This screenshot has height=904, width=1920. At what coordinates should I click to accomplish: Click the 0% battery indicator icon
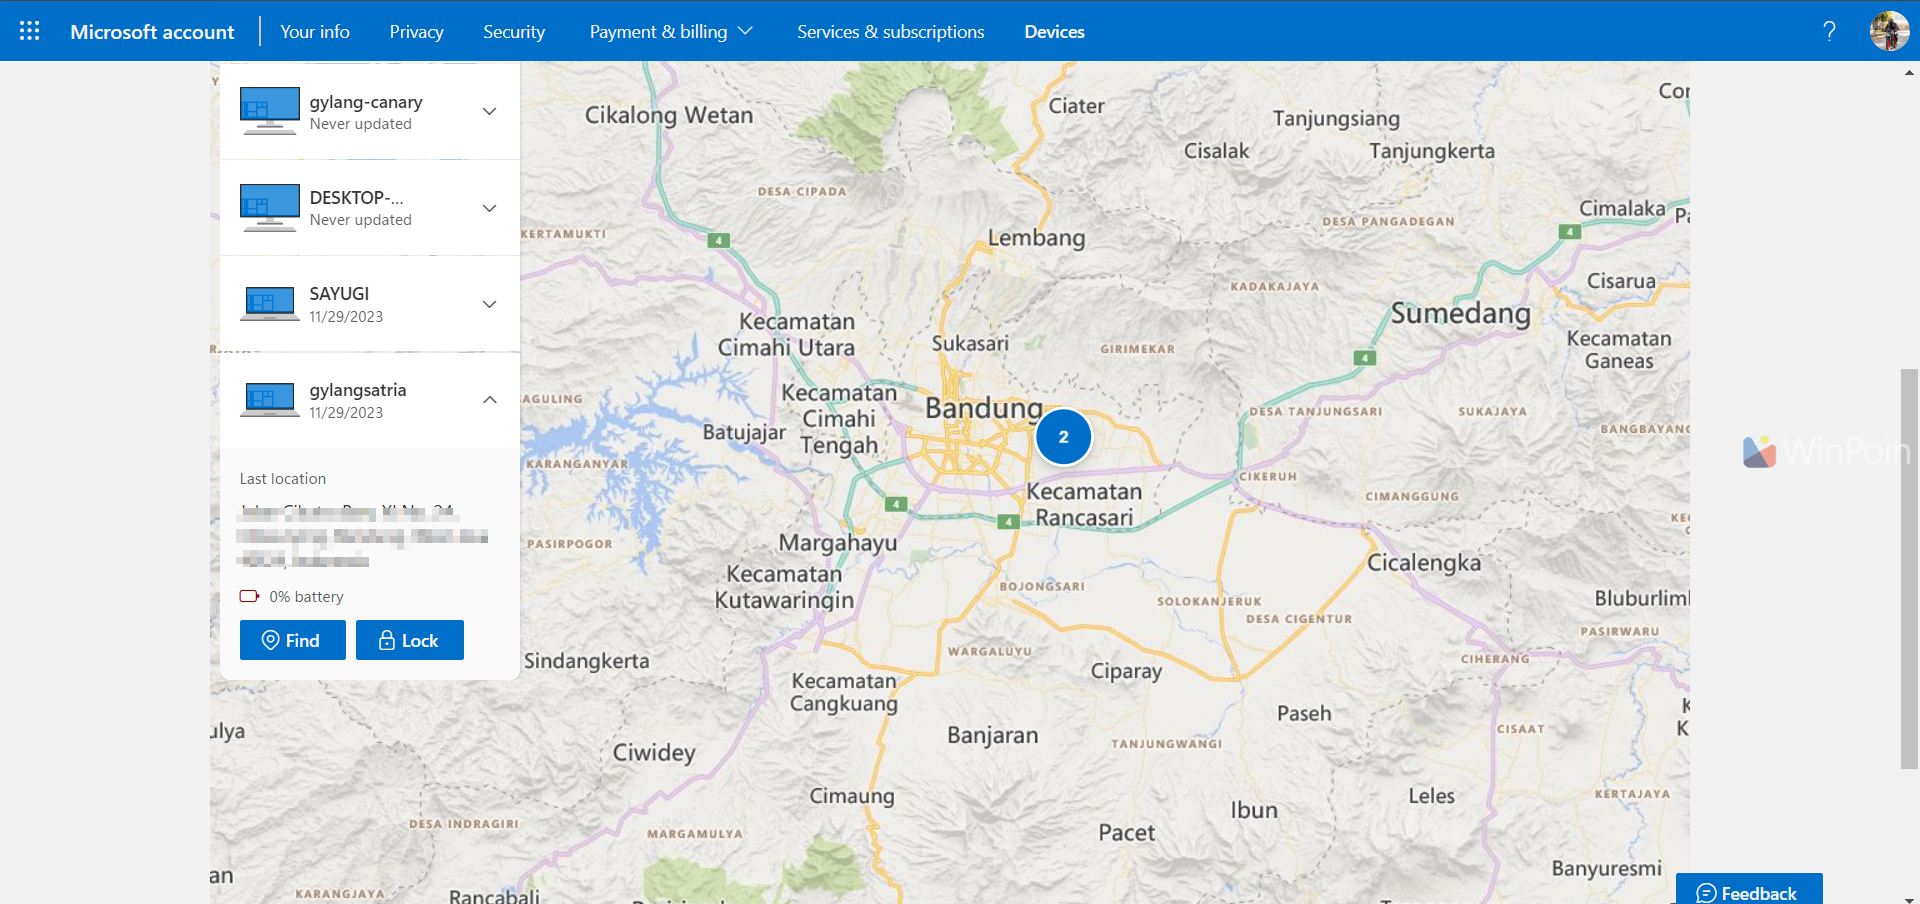pos(249,597)
